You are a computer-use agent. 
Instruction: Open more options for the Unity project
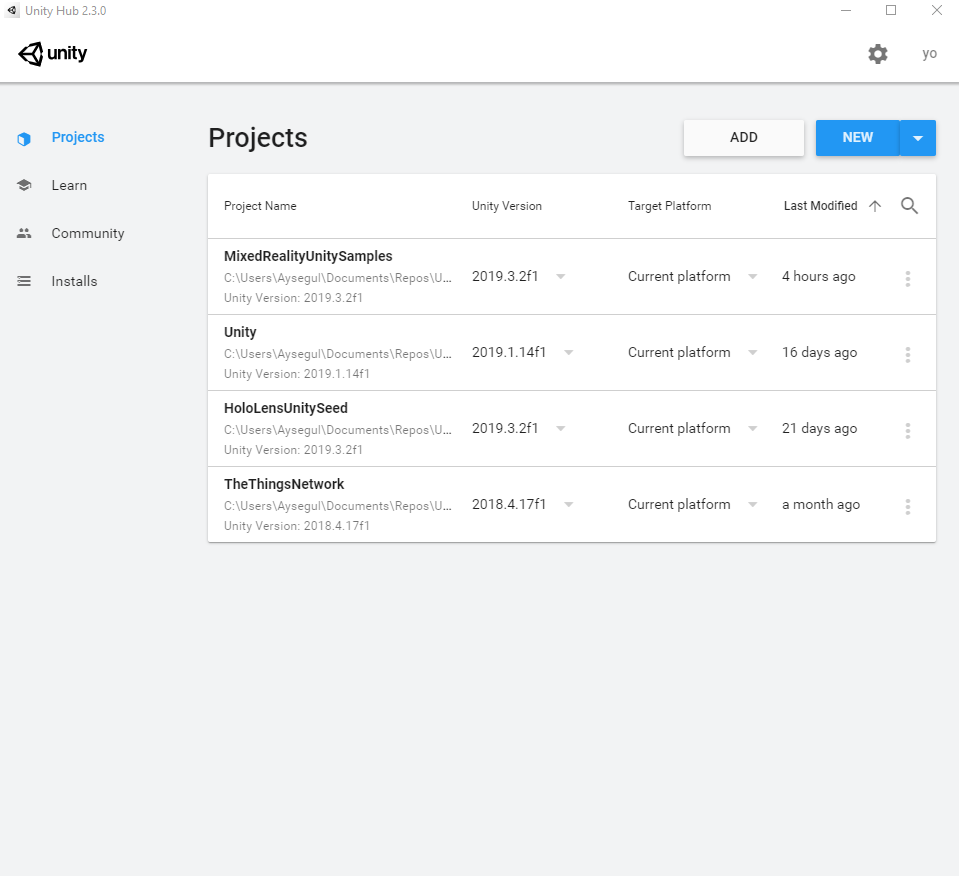(908, 355)
